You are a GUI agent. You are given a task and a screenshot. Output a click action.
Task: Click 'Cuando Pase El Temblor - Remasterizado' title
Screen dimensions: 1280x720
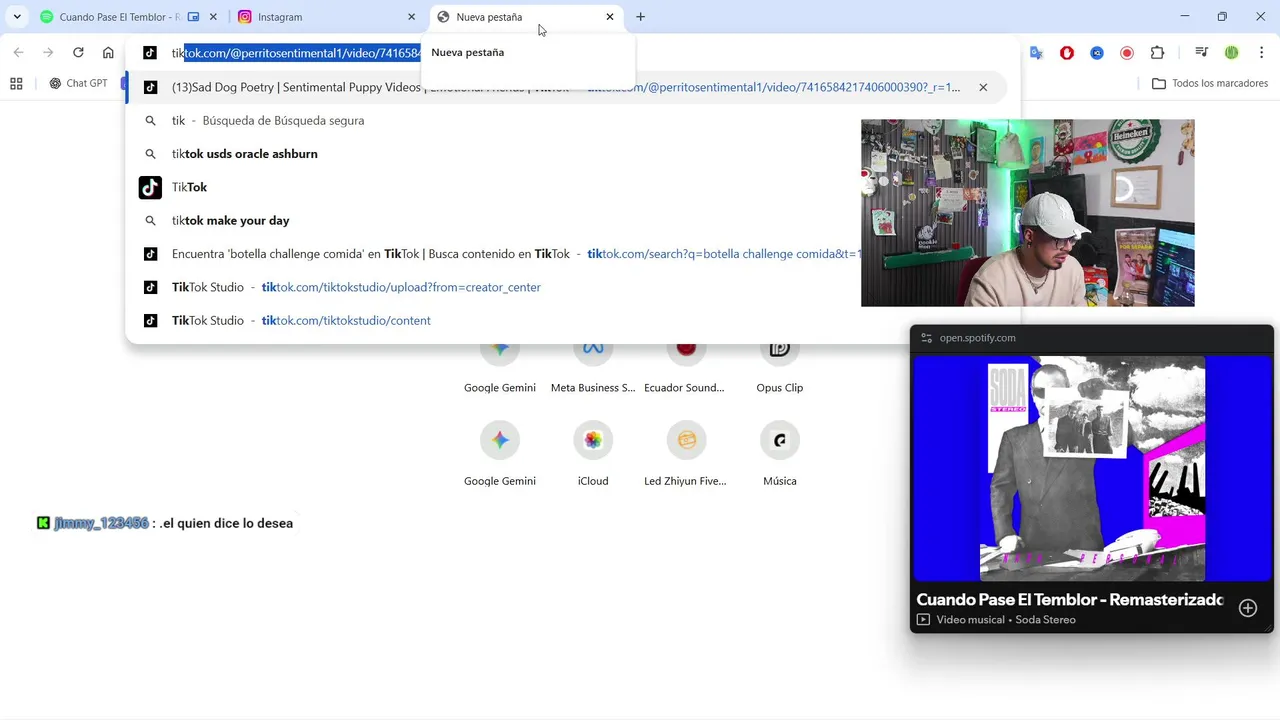click(1070, 600)
